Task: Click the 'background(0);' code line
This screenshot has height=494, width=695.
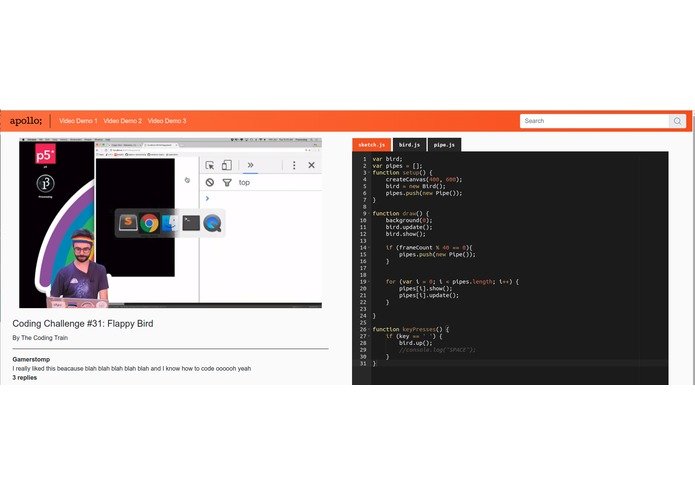Action: coord(409,220)
